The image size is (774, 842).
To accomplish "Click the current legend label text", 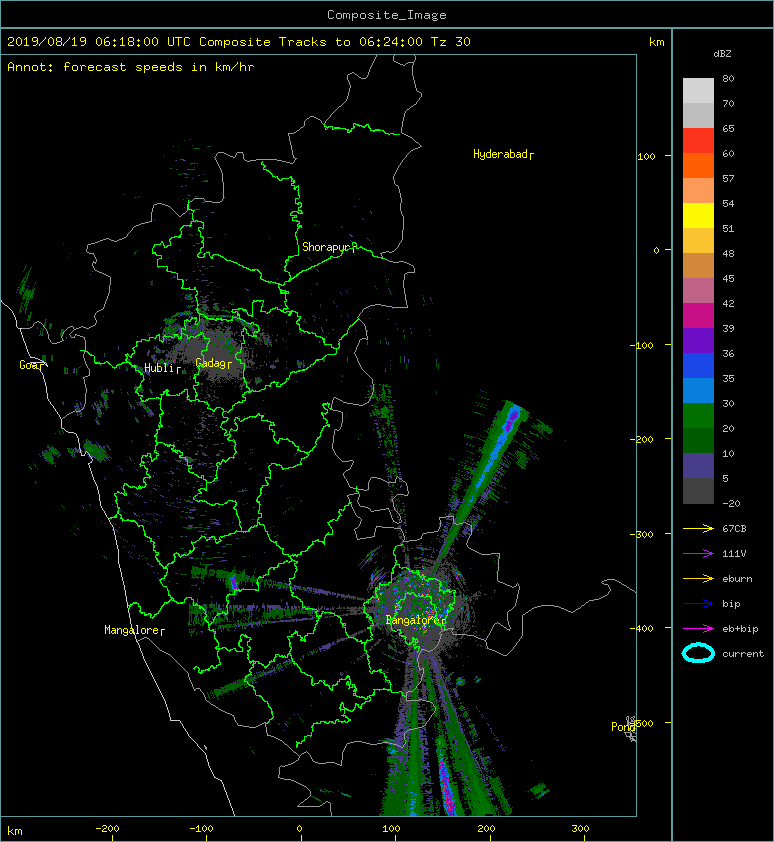I will [x=743, y=654].
